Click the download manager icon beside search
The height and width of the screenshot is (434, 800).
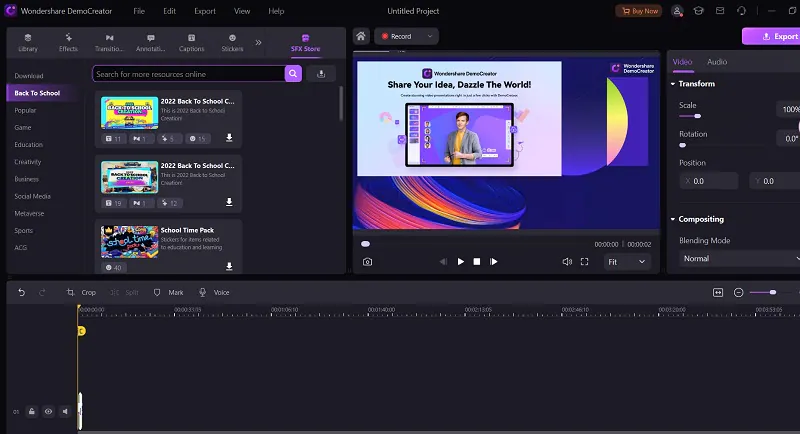321,74
